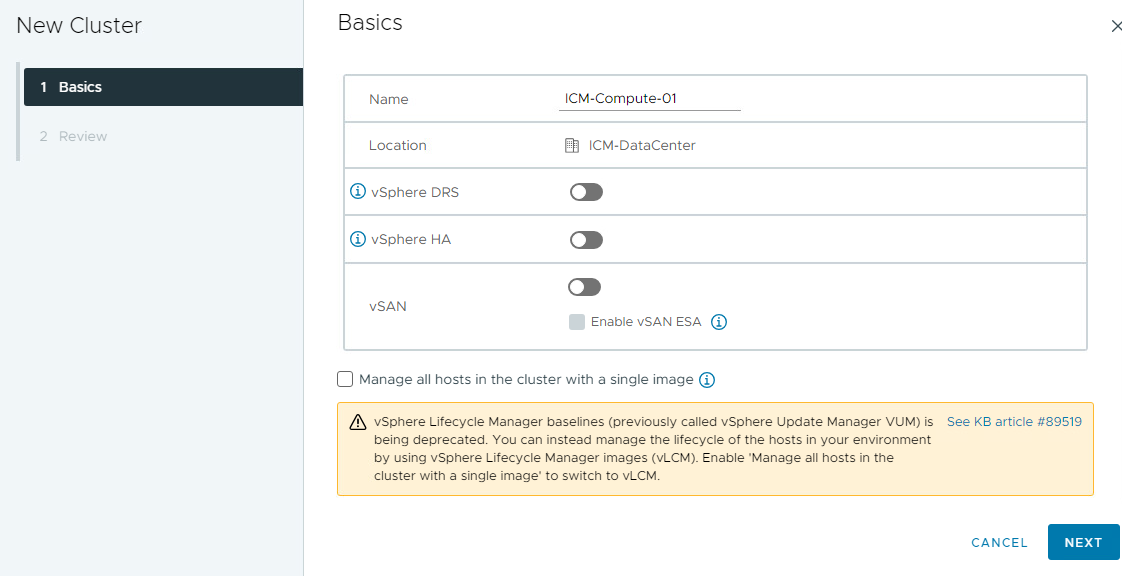Click the CANCEL button
The image size is (1122, 576).
tap(1000, 542)
